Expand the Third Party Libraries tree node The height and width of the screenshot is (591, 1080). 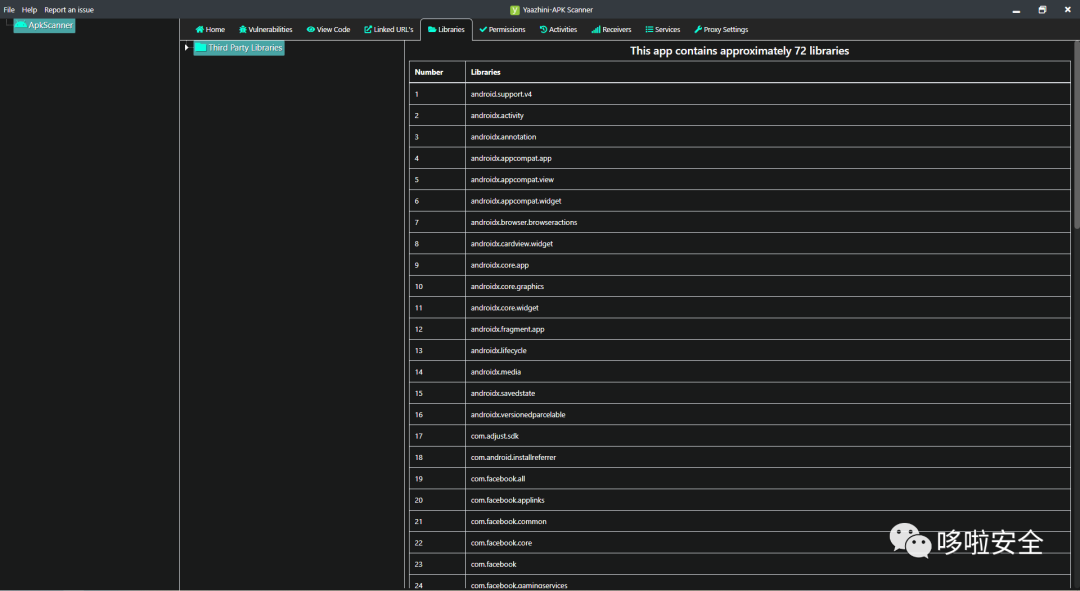(x=186, y=48)
